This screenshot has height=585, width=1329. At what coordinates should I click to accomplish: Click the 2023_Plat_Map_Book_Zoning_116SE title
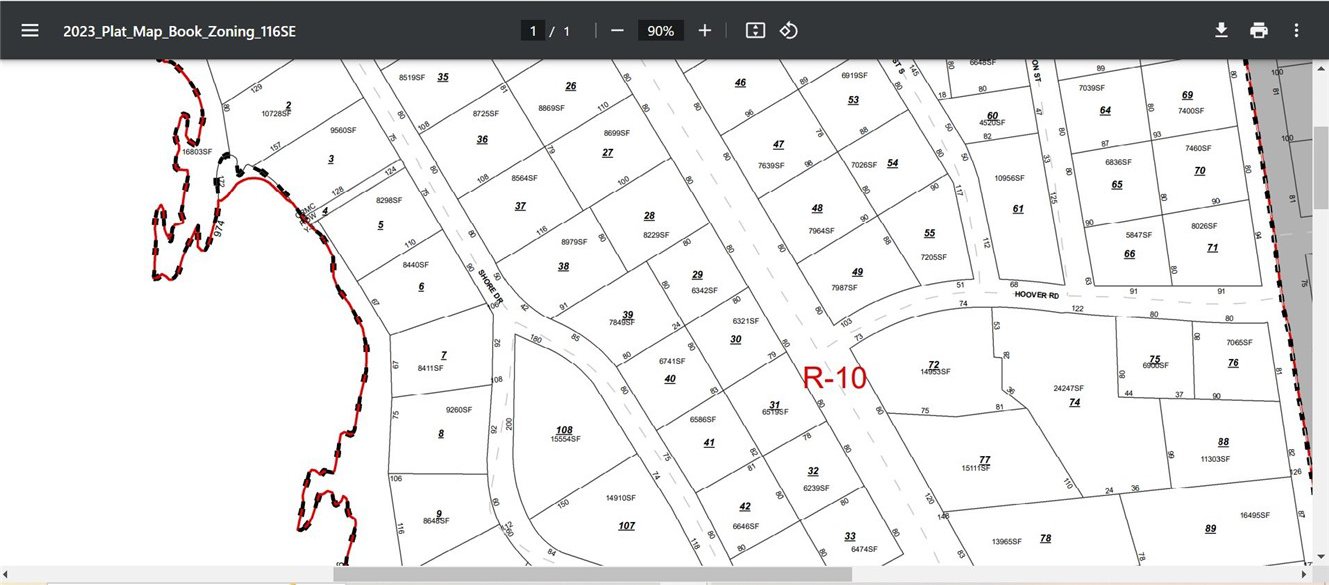[x=180, y=31]
